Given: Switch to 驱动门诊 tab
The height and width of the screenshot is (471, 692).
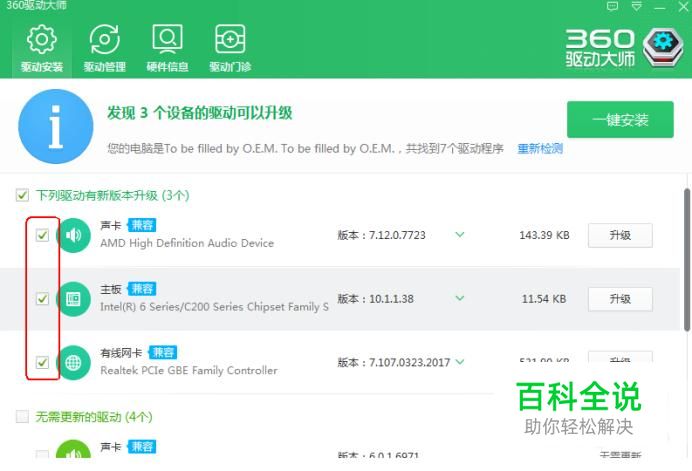Looking at the screenshot, I should (230, 49).
